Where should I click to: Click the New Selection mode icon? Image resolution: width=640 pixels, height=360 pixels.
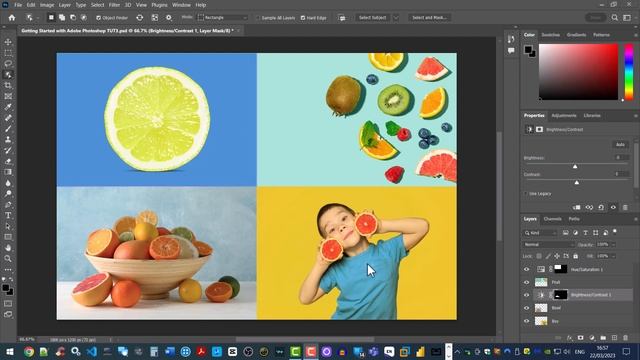tap(51, 18)
